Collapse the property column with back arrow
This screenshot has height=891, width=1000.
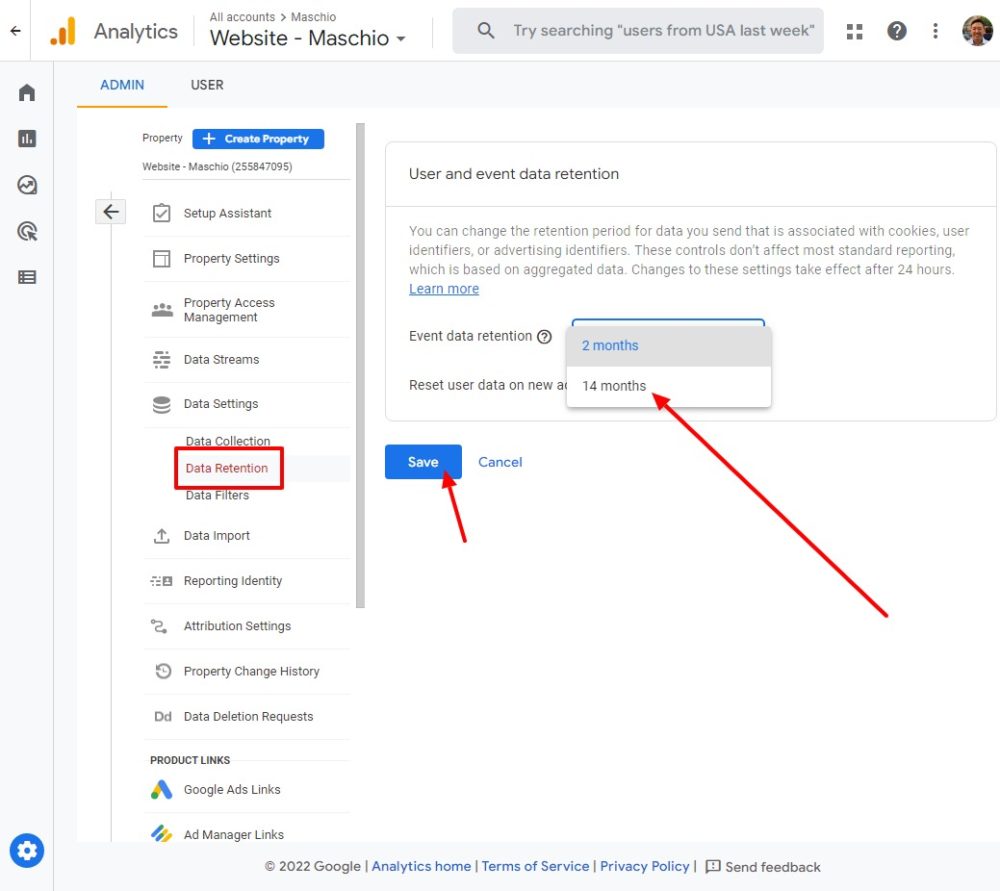111,212
